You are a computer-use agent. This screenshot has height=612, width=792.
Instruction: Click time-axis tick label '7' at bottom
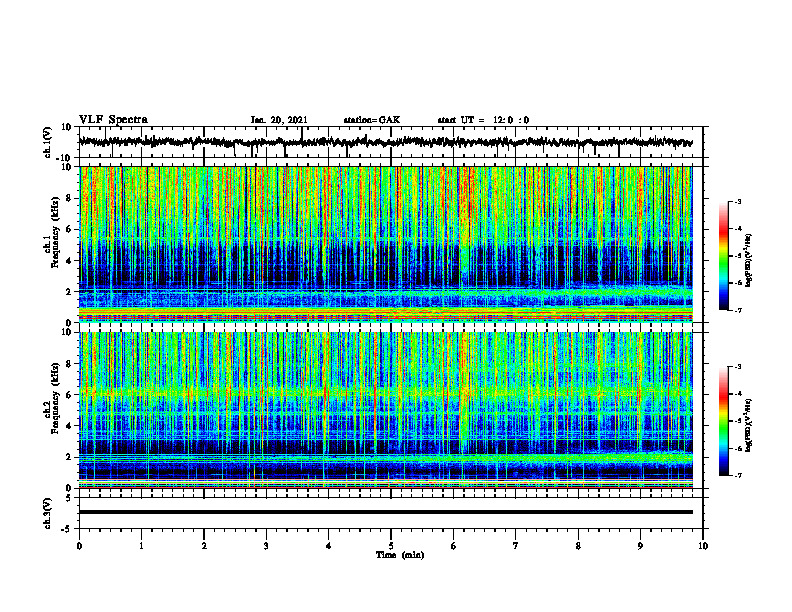[516, 546]
